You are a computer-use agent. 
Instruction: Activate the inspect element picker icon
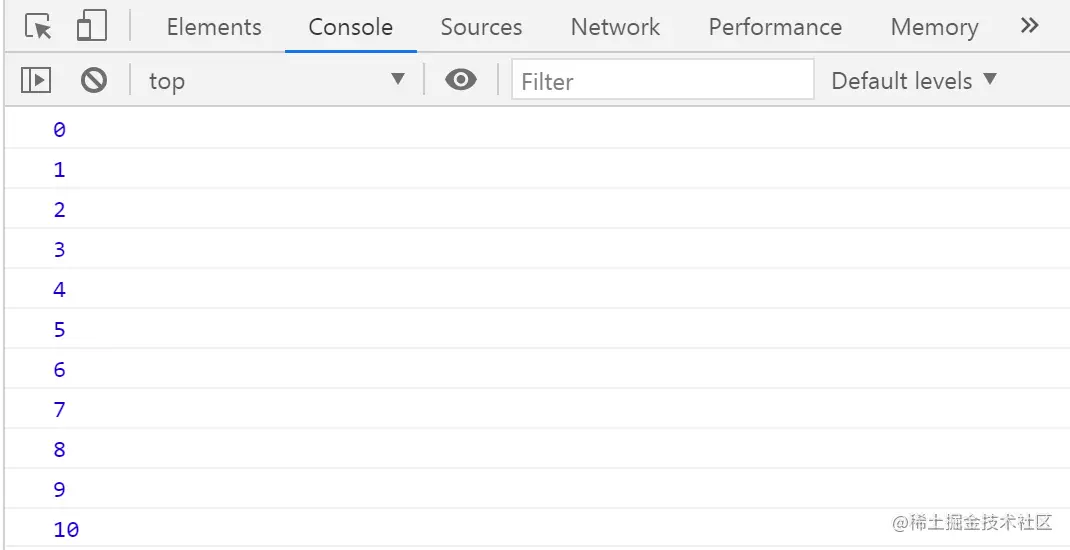point(38,27)
